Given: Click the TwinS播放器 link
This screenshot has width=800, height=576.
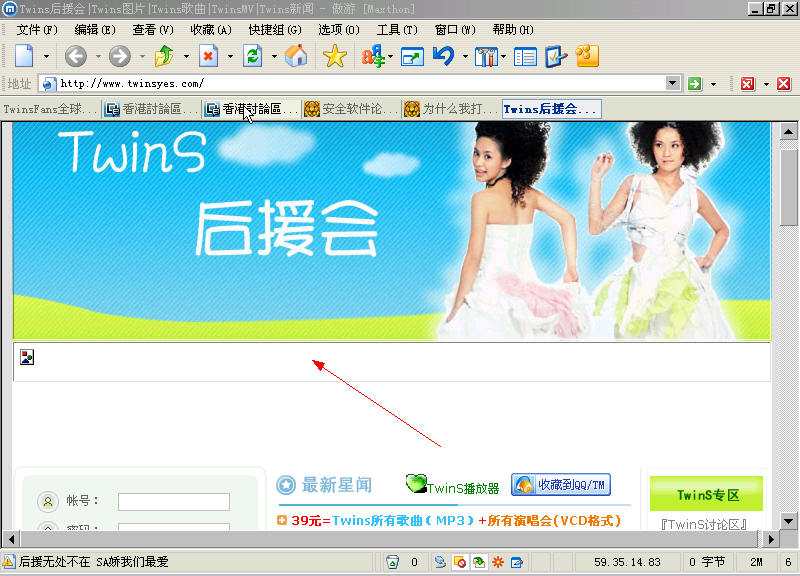Looking at the screenshot, I should click(x=452, y=486).
